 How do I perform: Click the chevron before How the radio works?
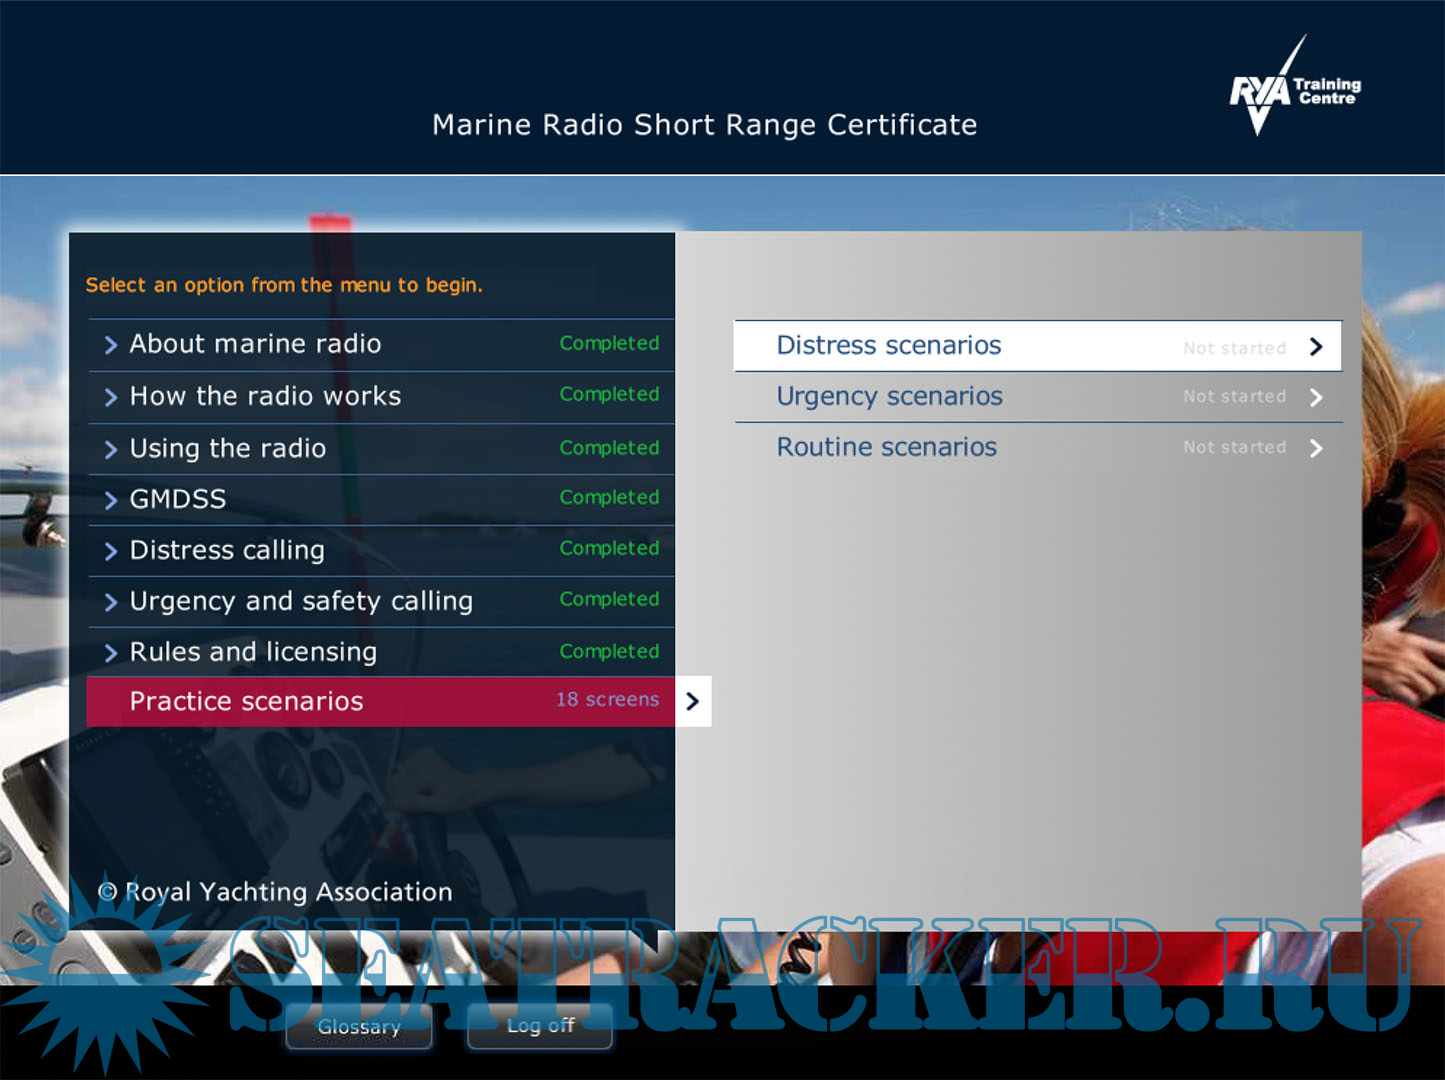(111, 398)
